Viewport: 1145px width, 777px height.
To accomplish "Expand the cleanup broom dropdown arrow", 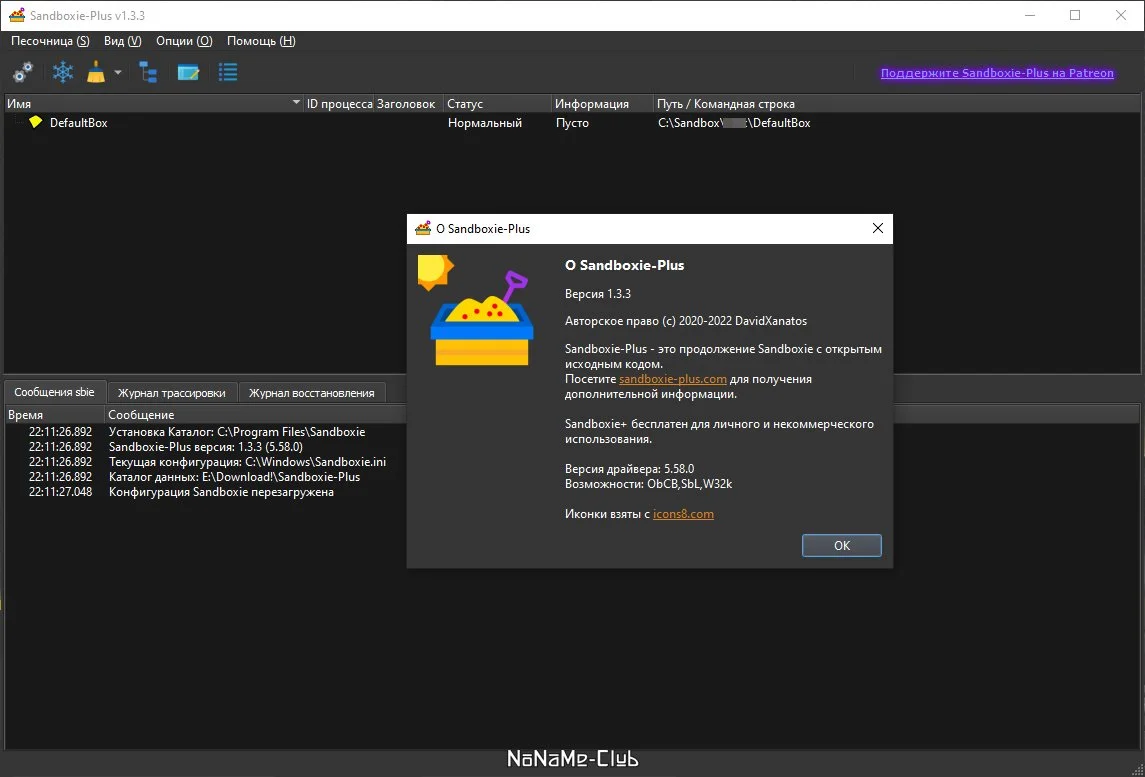I will [x=118, y=72].
